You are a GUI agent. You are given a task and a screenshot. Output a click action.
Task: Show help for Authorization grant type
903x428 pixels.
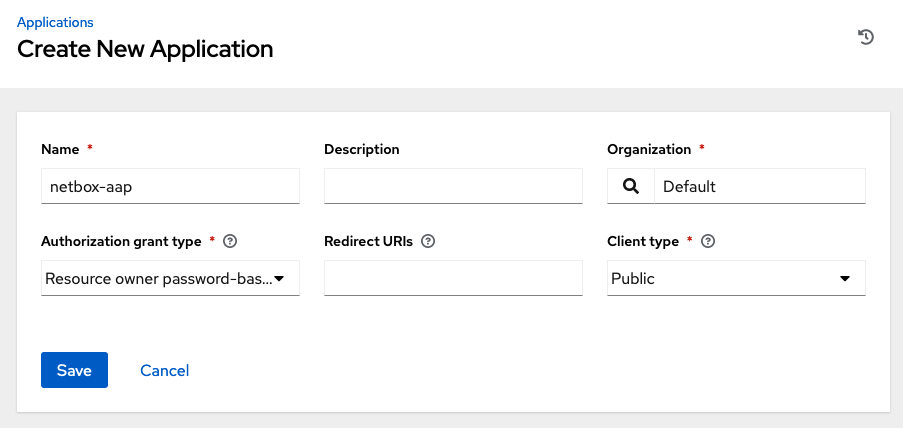230,241
